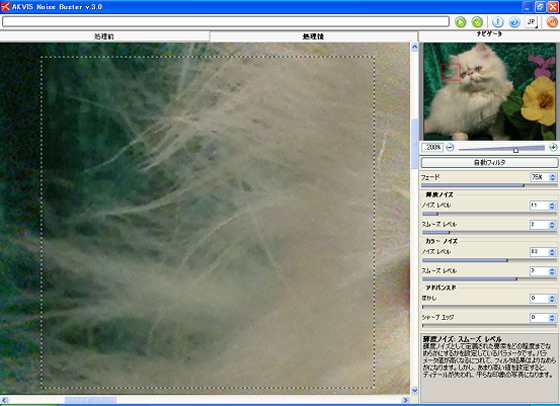Viewport: 560px width, 406px height.
Task: Click the red cancel icon in toolbar
Action: [552, 22]
